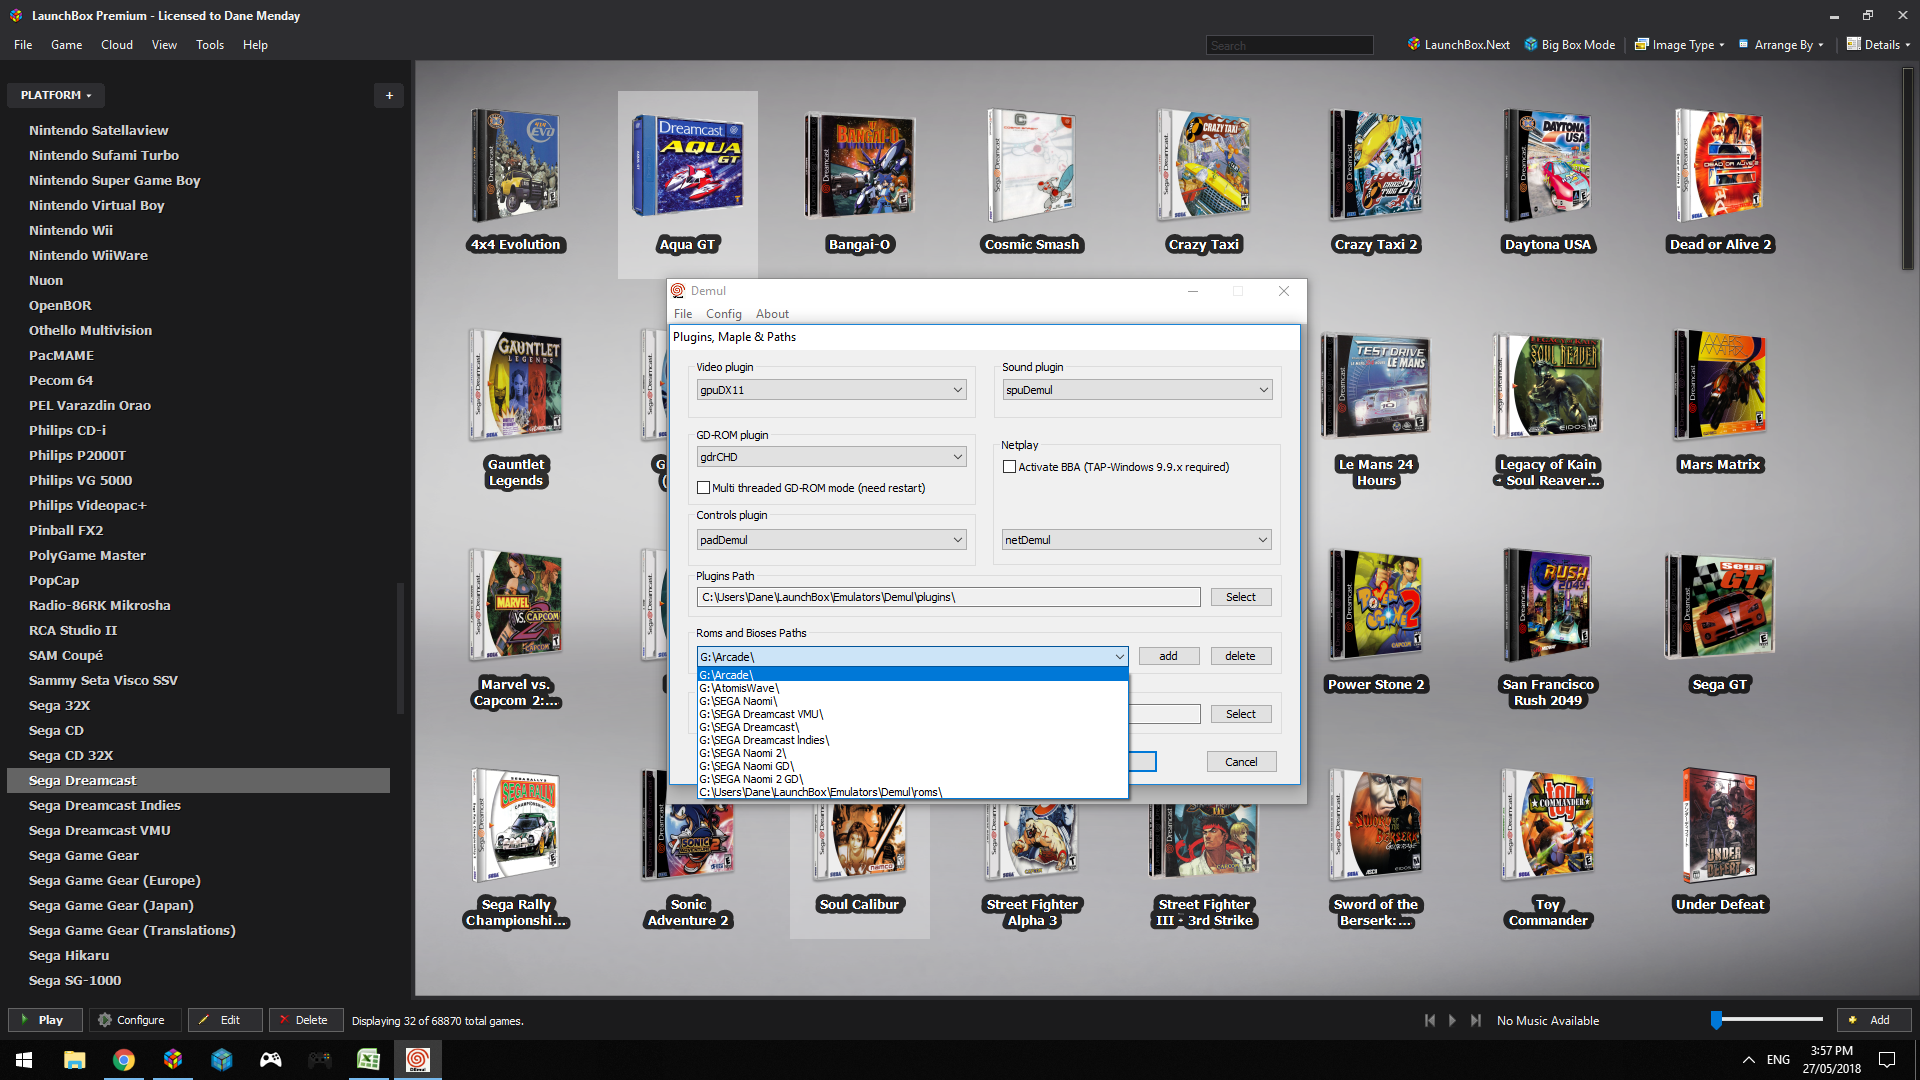Open Details dropdown

(1878, 45)
